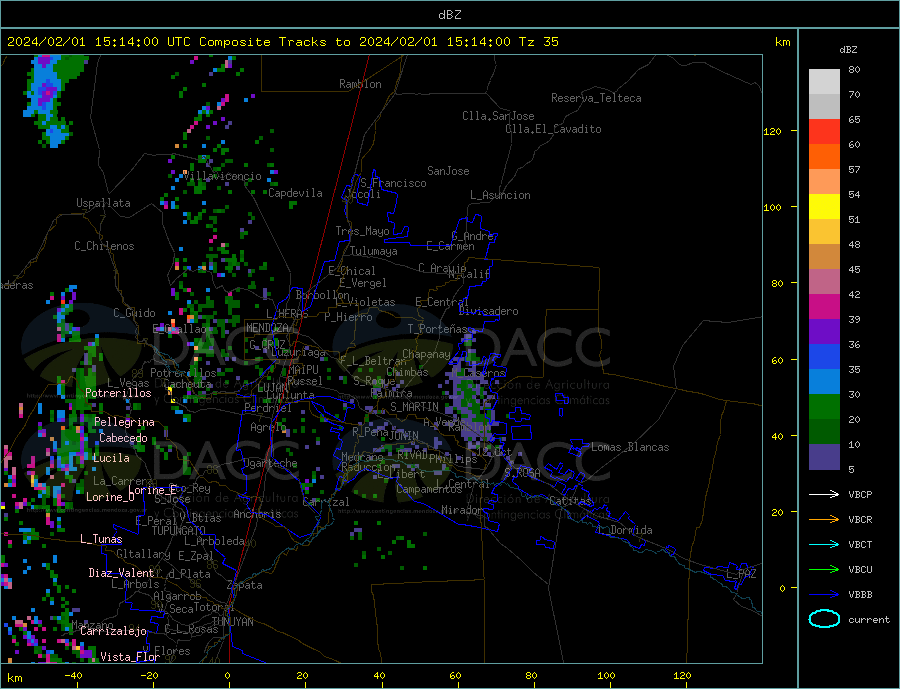
Task: Click the 'C_Chilenos' place label
Action: (x=104, y=246)
